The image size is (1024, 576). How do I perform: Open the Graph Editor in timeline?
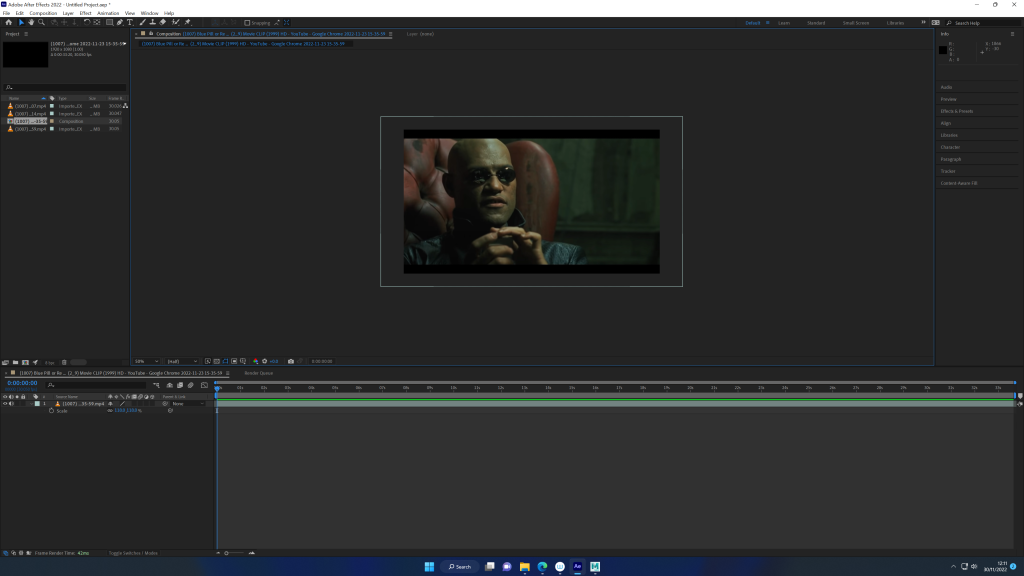(204, 385)
